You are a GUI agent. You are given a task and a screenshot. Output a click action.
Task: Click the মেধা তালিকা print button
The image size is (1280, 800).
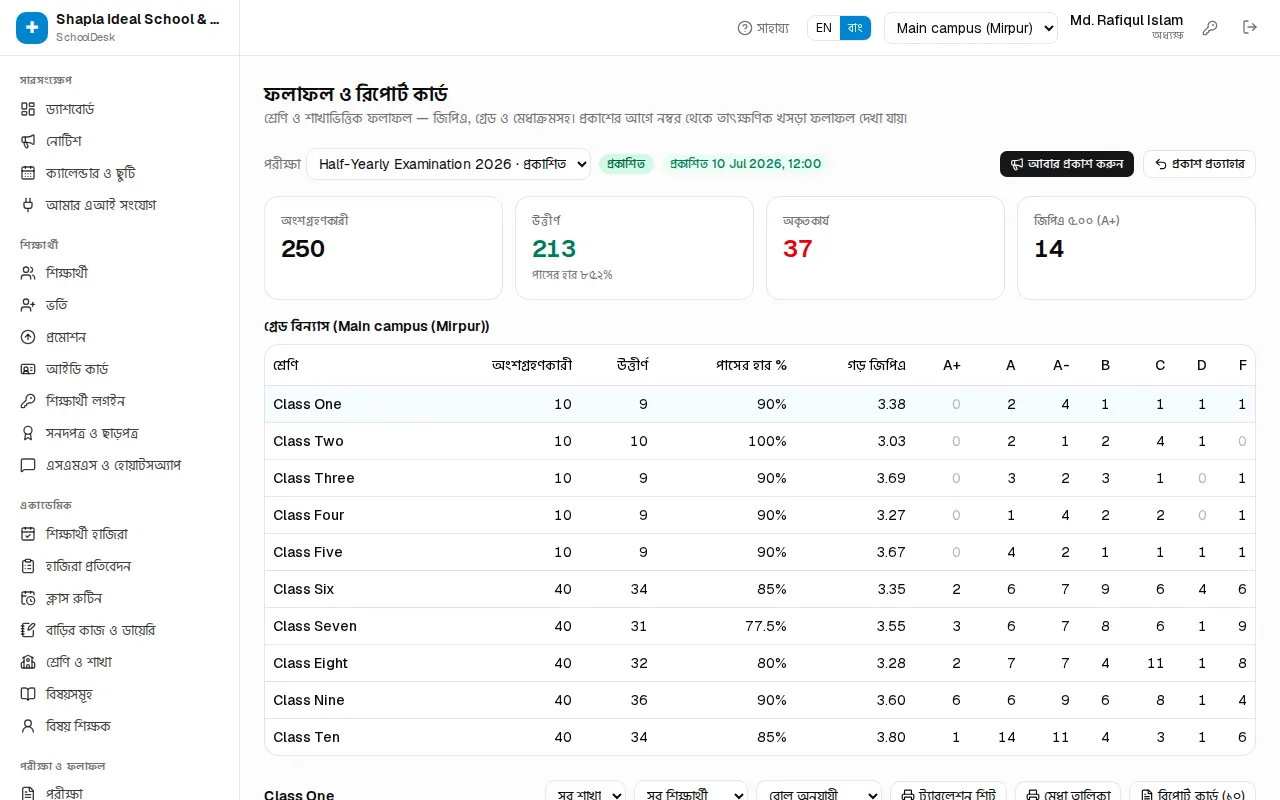tap(1068, 795)
